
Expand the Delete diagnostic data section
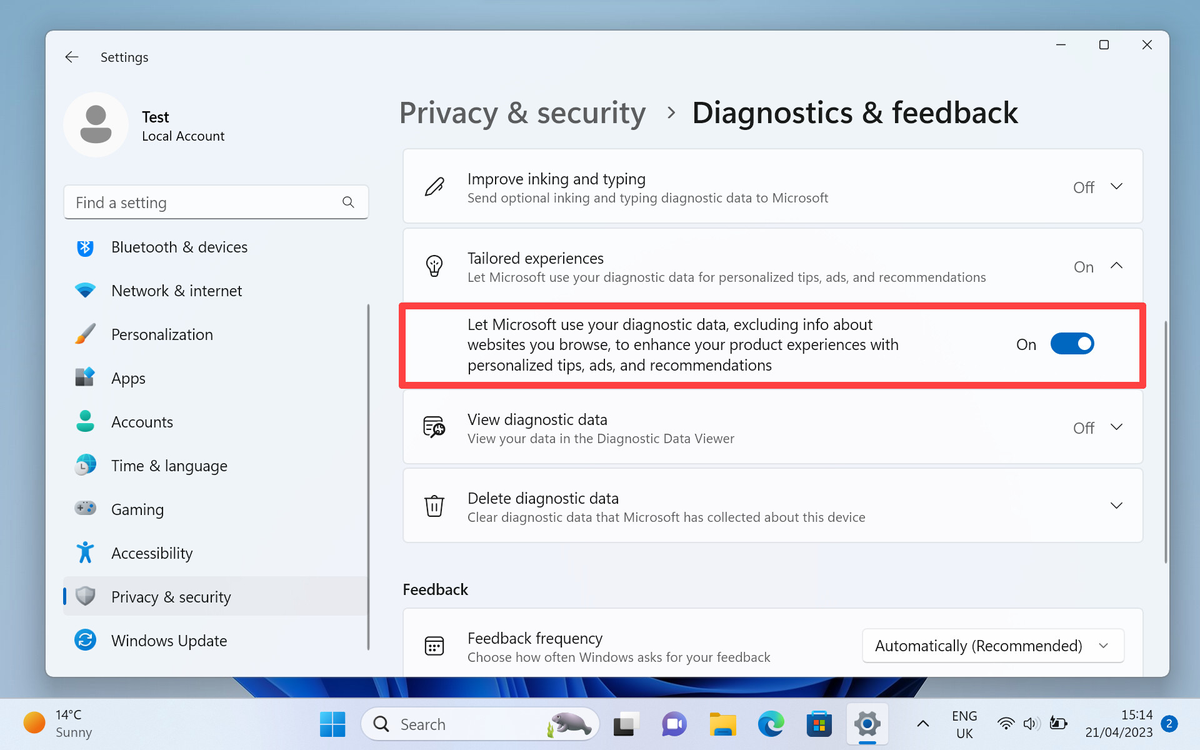pos(1116,506)
